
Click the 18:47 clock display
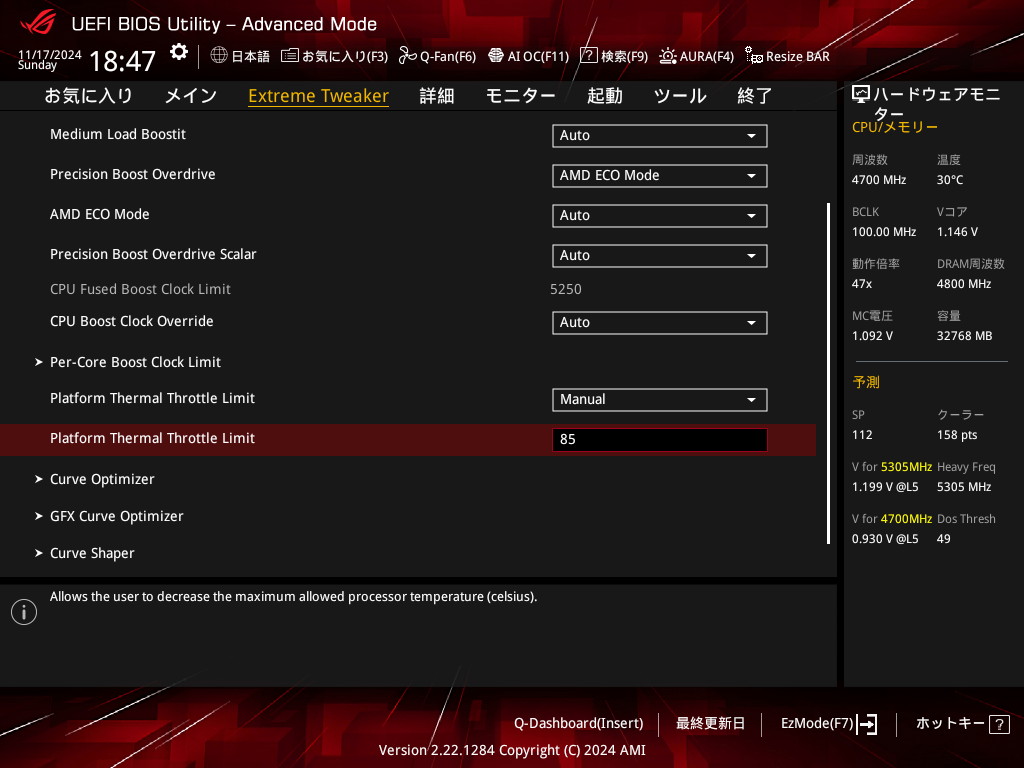coord(122,61)
